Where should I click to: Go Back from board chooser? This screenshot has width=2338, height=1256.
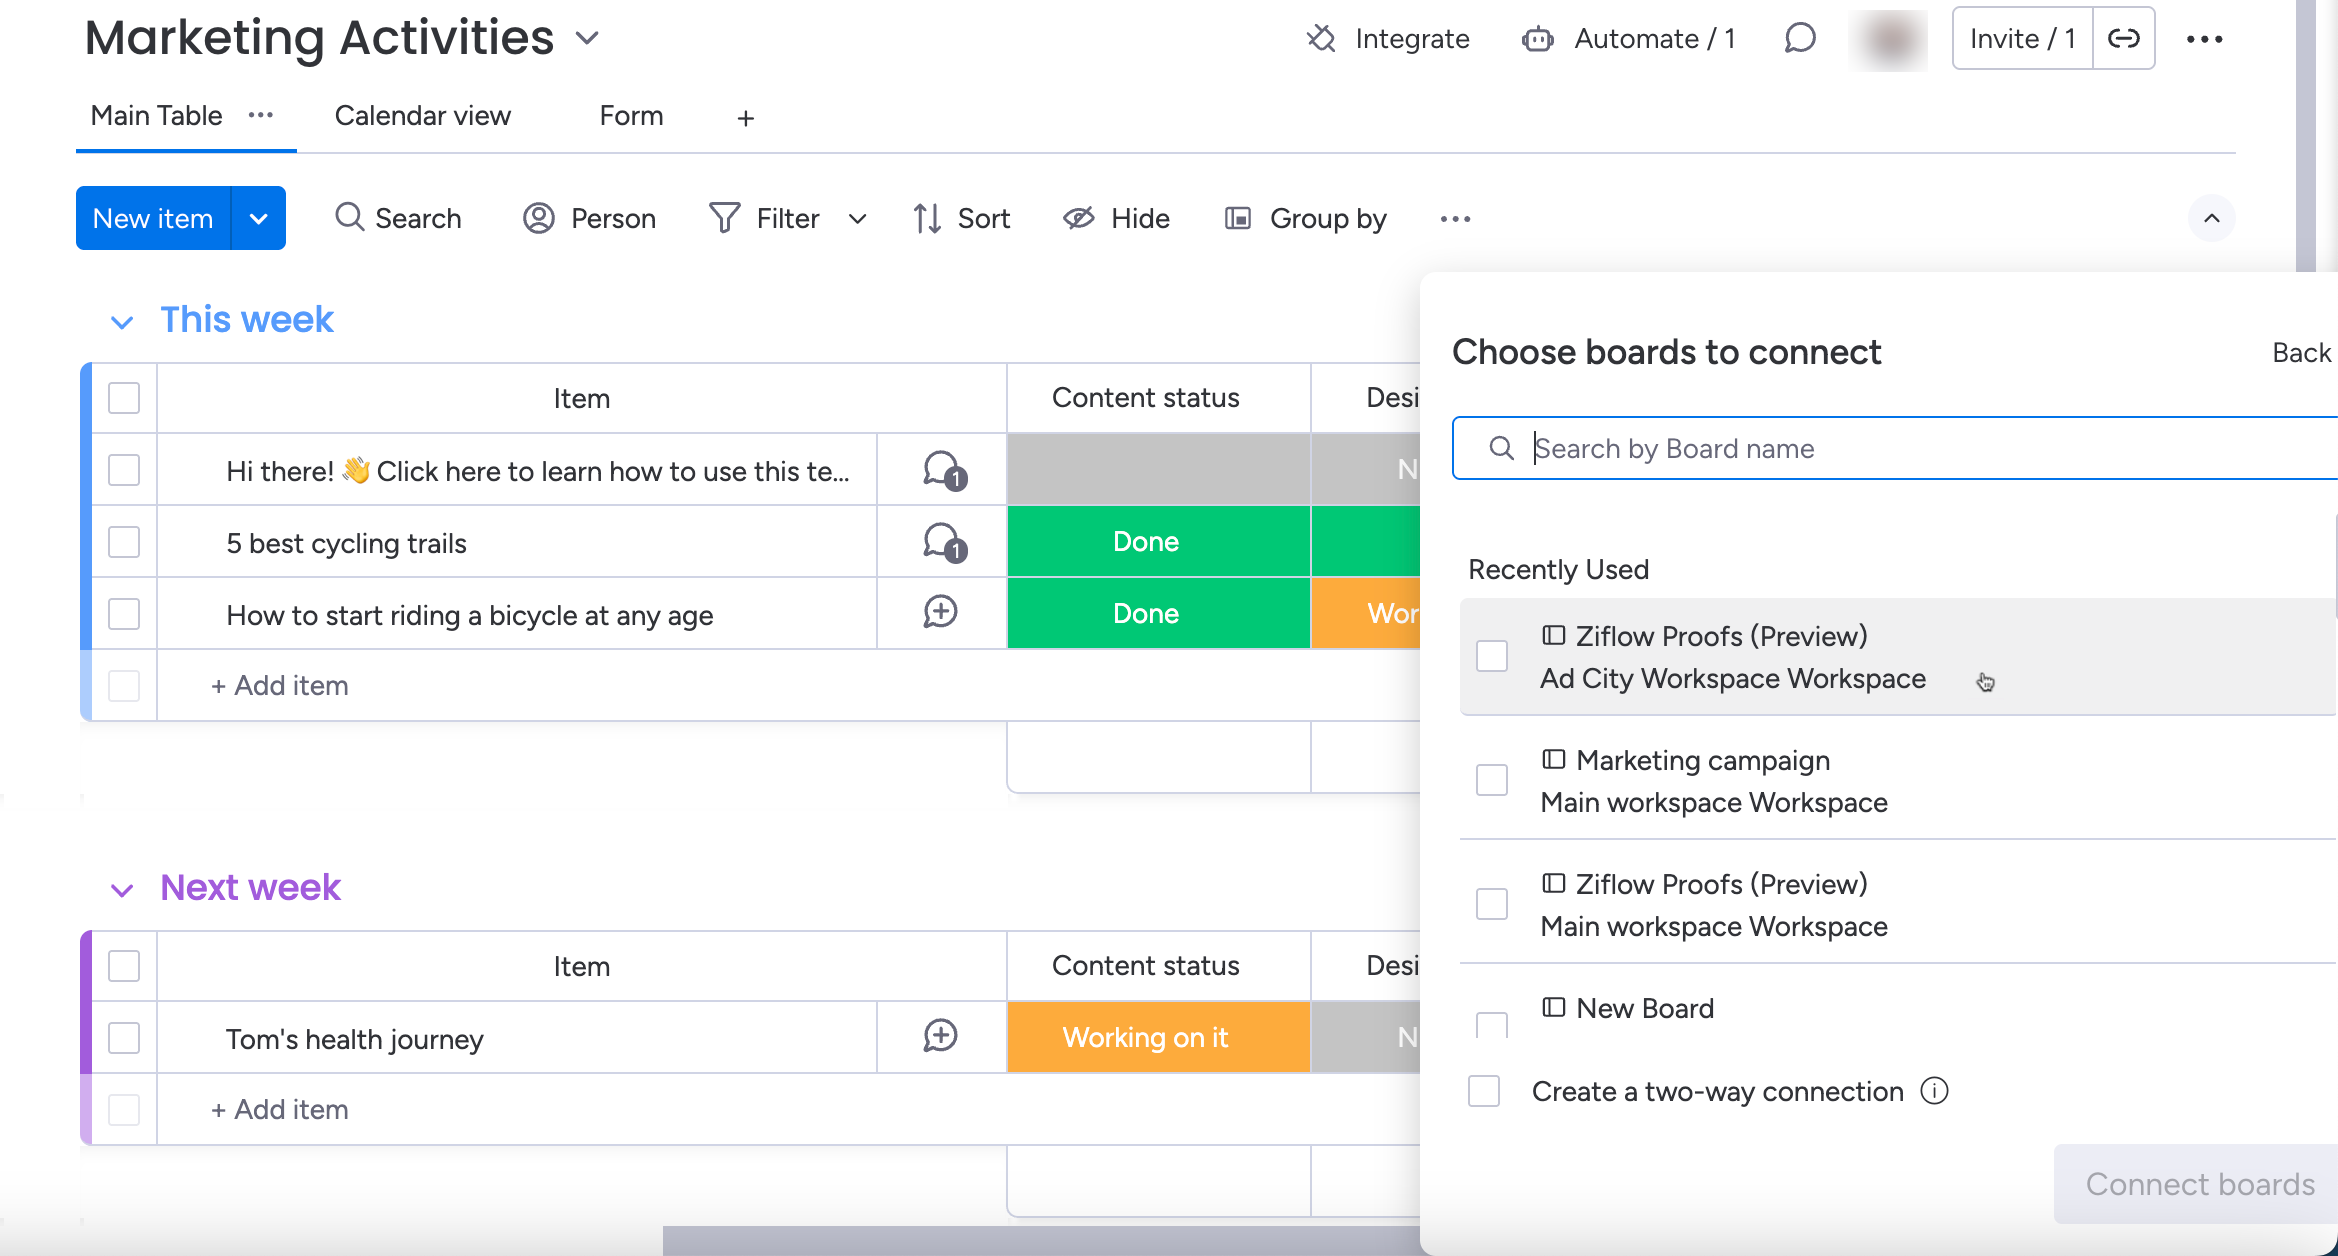click(2301, 353)
